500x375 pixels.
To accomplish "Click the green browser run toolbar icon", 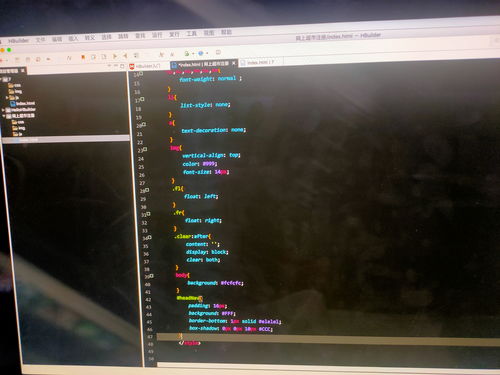I will pos(187,54).
